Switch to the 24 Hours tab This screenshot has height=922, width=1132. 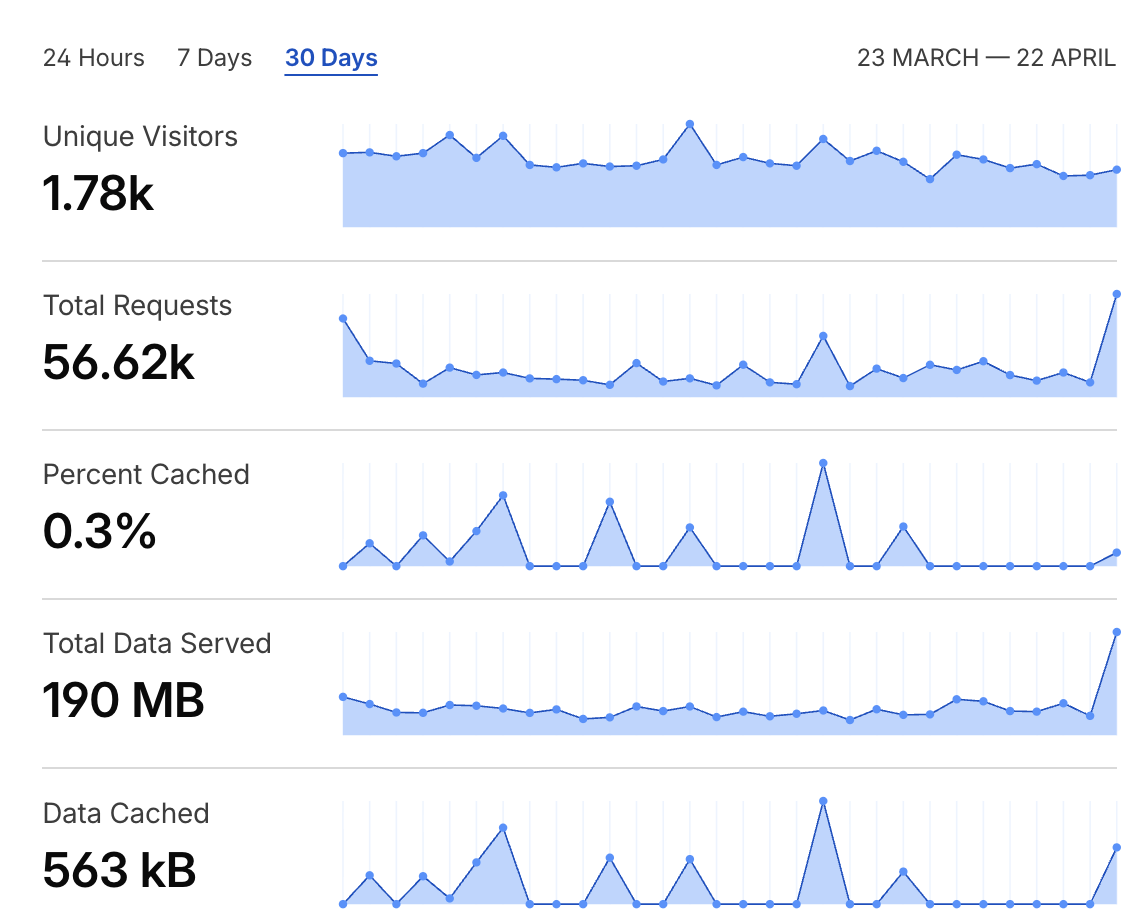94,58
